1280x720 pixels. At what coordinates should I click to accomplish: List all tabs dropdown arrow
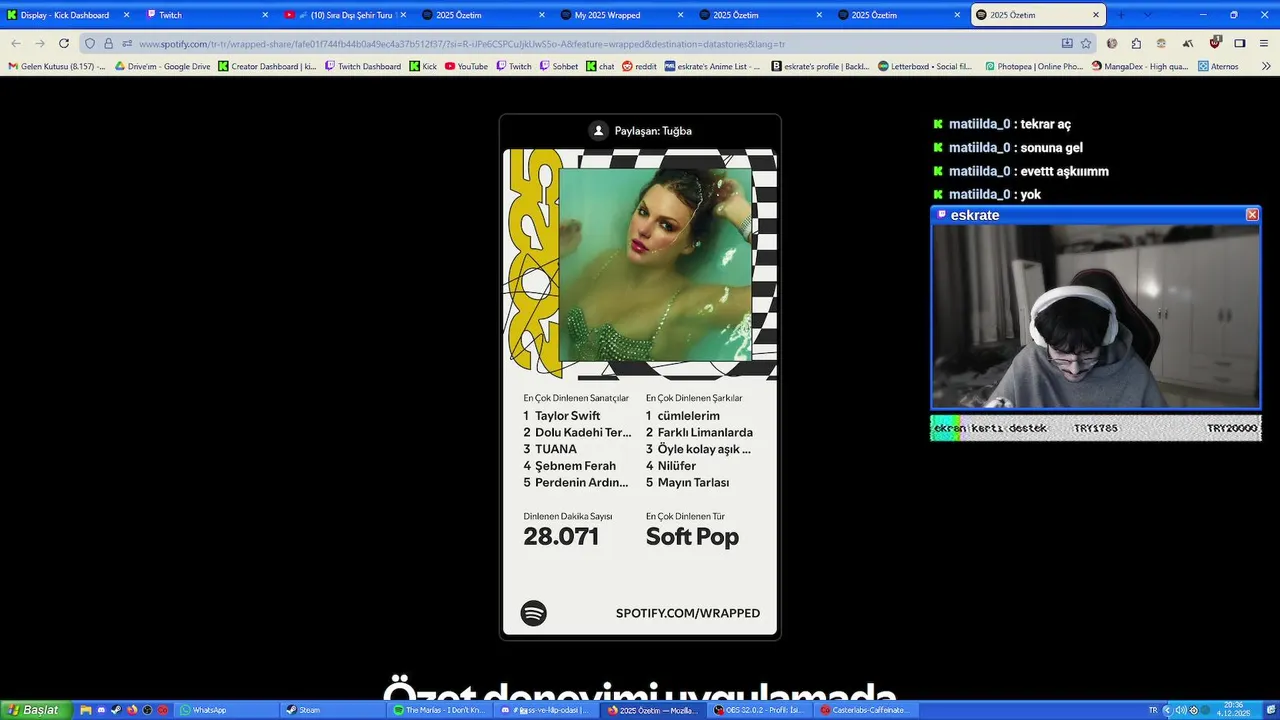[x=1147, y=15]
